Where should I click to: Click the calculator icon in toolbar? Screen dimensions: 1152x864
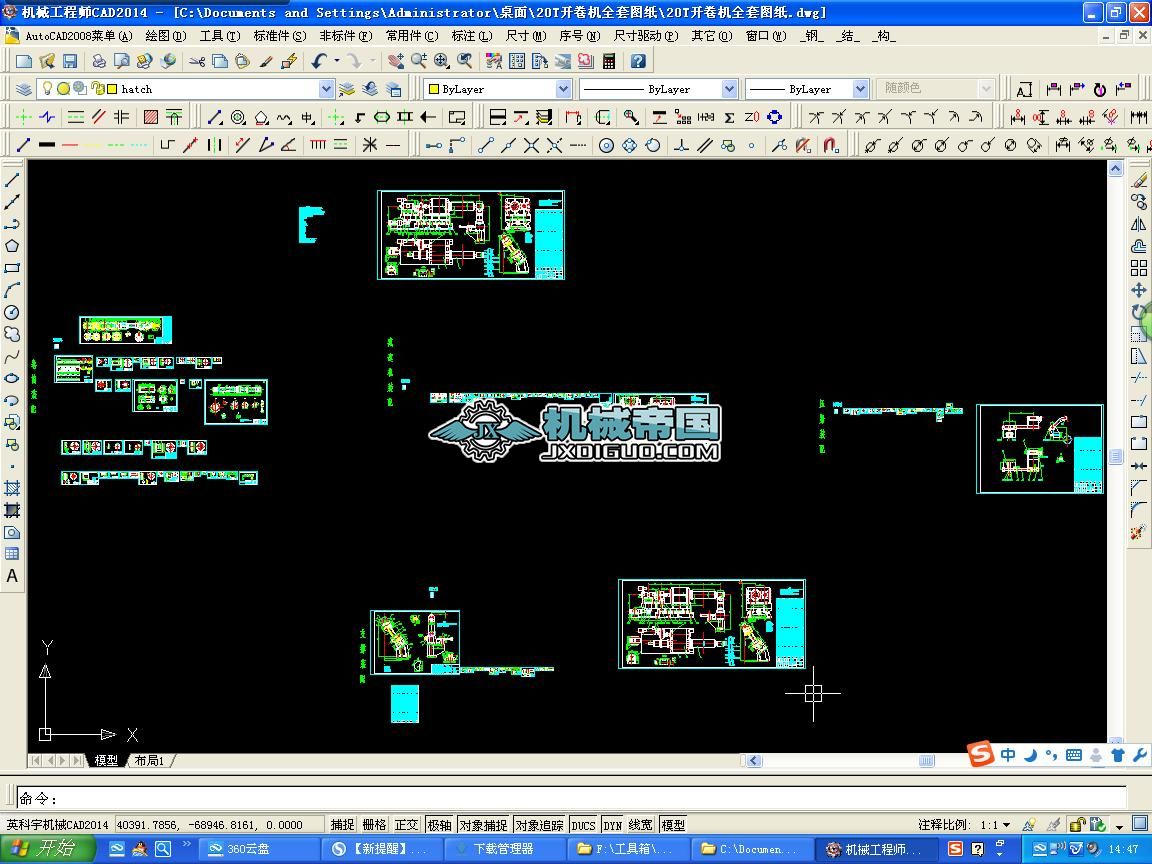(x=609, y=62)
